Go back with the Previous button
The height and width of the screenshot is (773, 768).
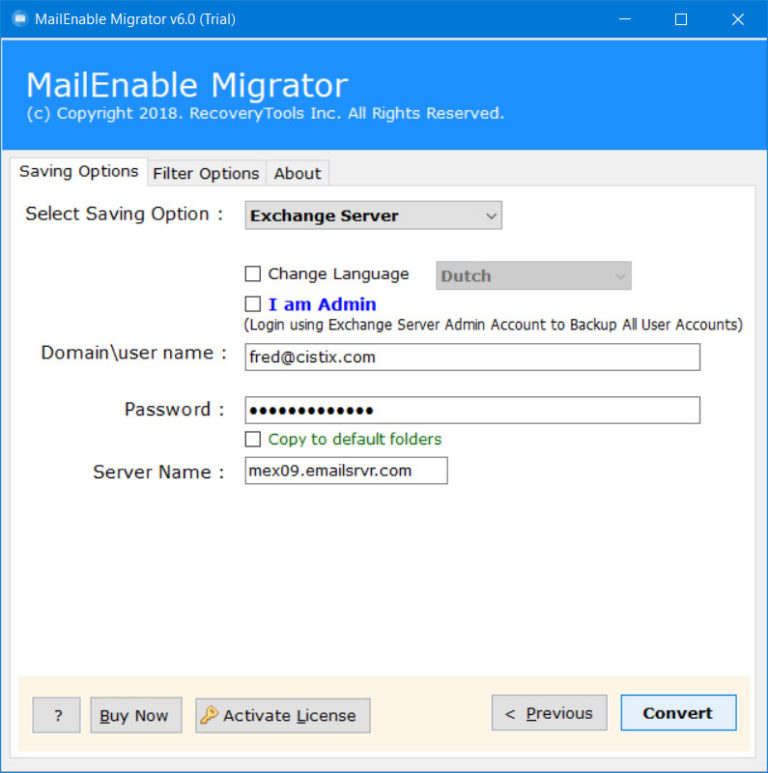(x=549, y=713)
